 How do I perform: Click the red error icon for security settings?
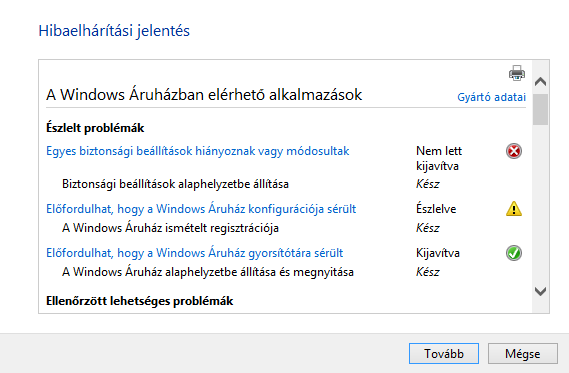pyautogui.click(x=514, y=151)
